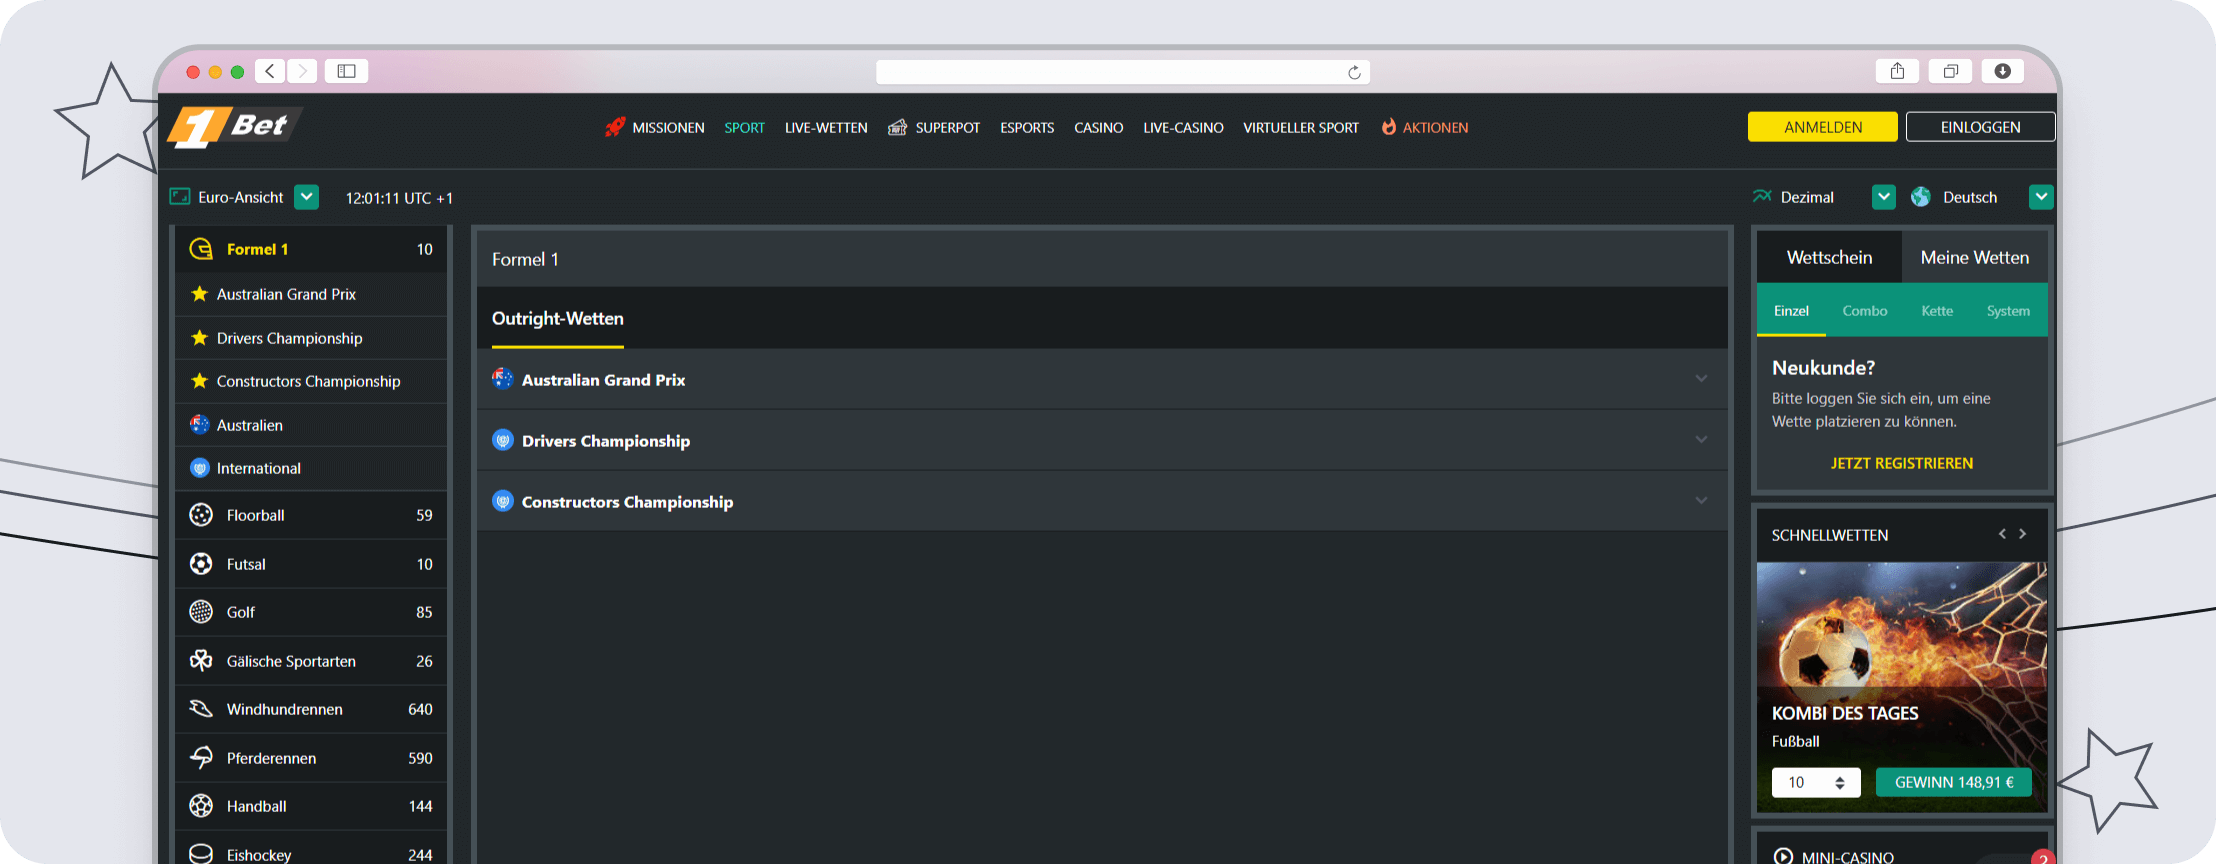Image resolution: width=2216 pixels, height=864 pixels.
Task: Click the Mini-Casino play icon
Action: click(1783, 856)
